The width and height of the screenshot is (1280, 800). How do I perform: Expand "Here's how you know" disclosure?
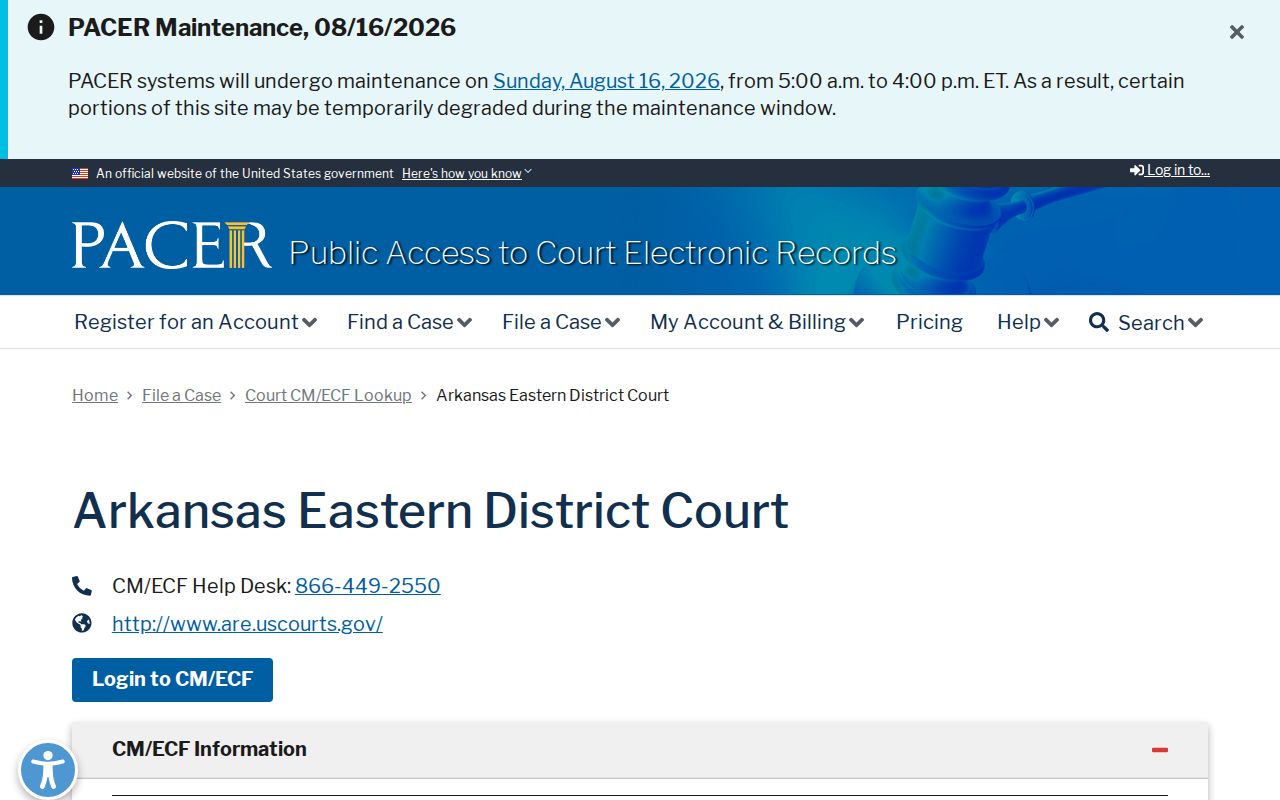point(467,173)
